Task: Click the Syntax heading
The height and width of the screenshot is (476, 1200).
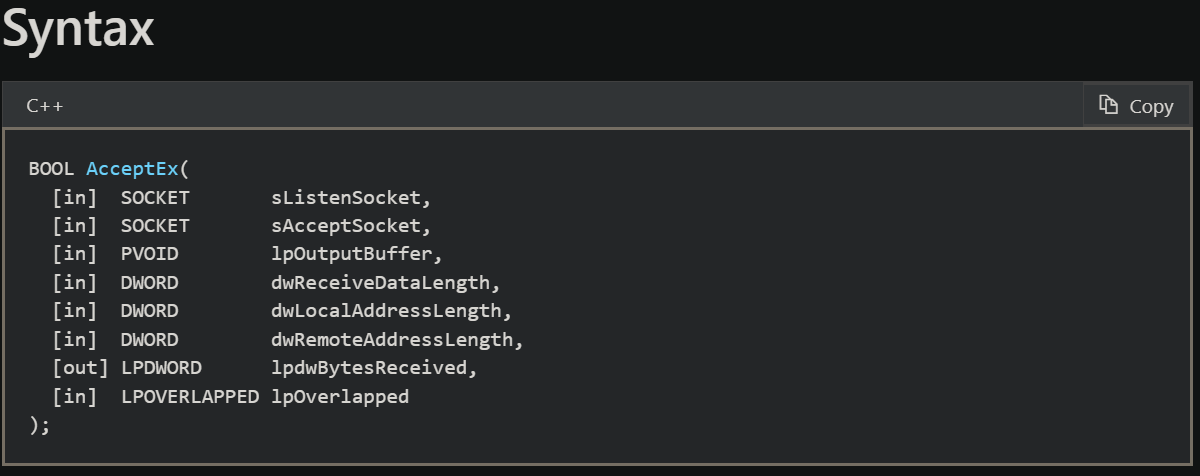Action: [77, 30]
